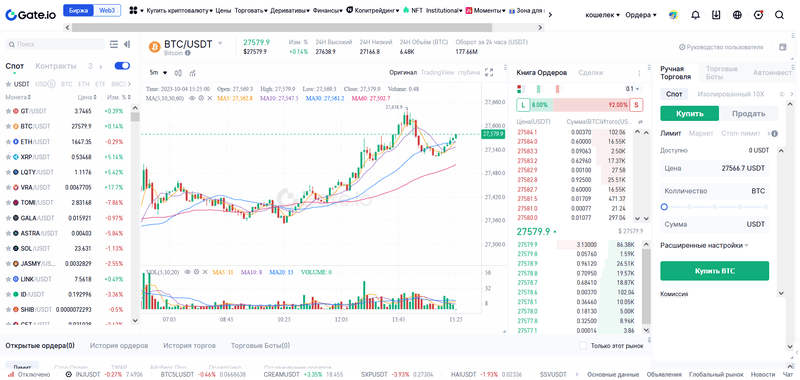Select the Маркет order type
This screenshot has height=380, width=800.
701,133
